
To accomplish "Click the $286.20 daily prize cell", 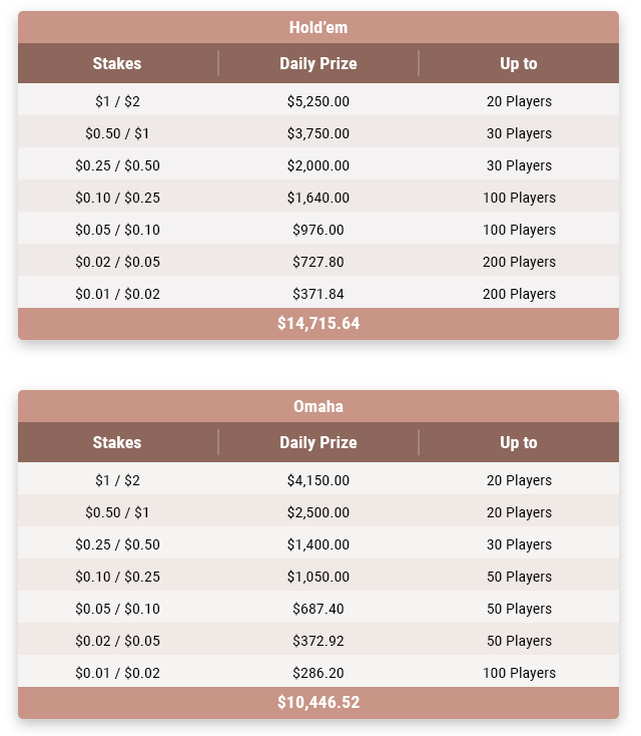I will point(318,673).
